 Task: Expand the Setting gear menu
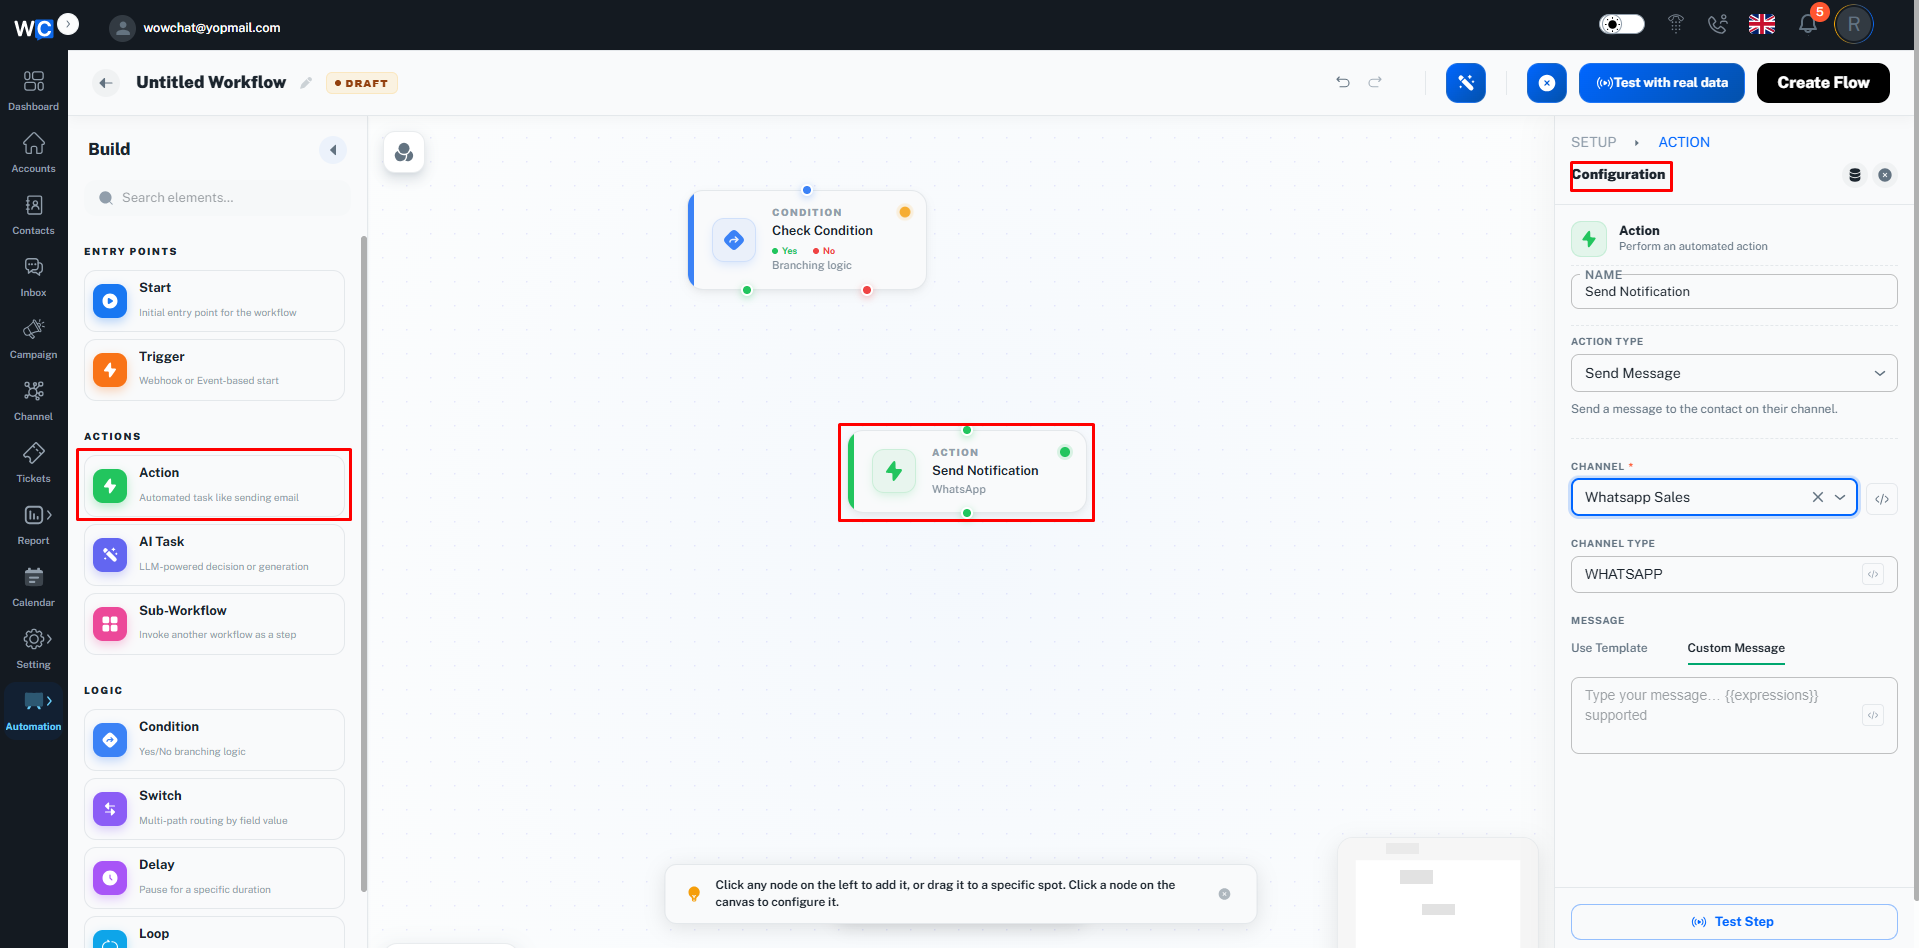point(34,648)
